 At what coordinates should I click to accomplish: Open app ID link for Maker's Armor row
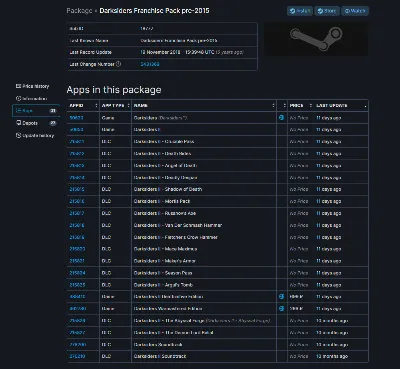pyautogui.click(x=77, y=261)
